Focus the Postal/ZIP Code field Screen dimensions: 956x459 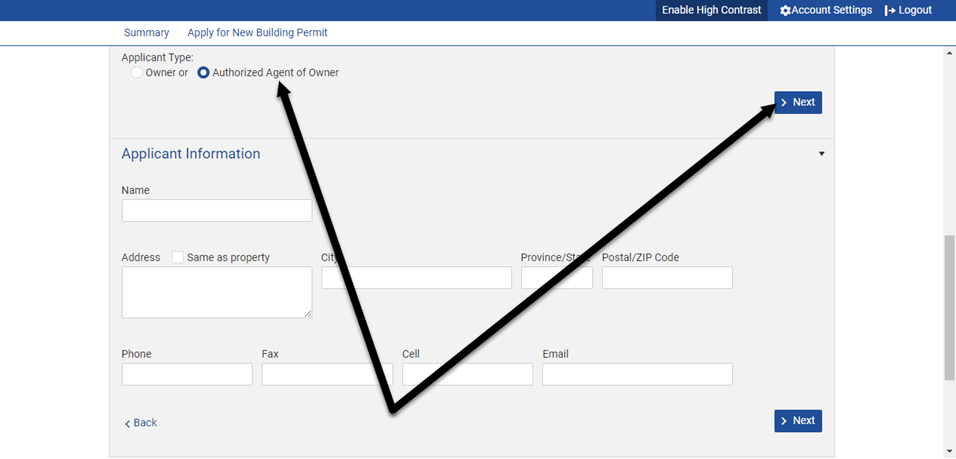pos(667,278)
